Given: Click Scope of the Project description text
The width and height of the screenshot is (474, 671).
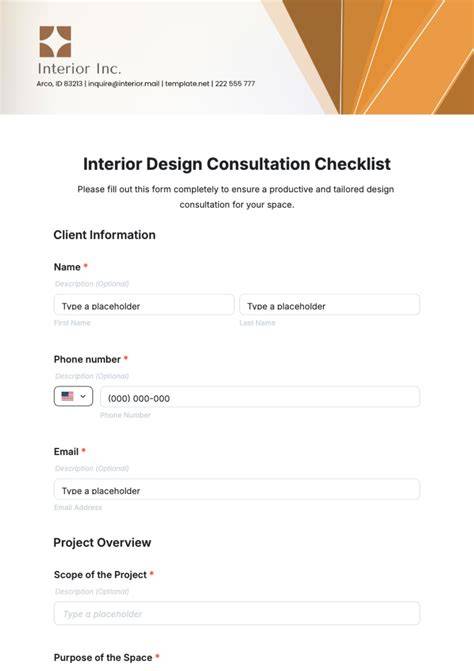Looking at the screenshot, I should [92, 591].
